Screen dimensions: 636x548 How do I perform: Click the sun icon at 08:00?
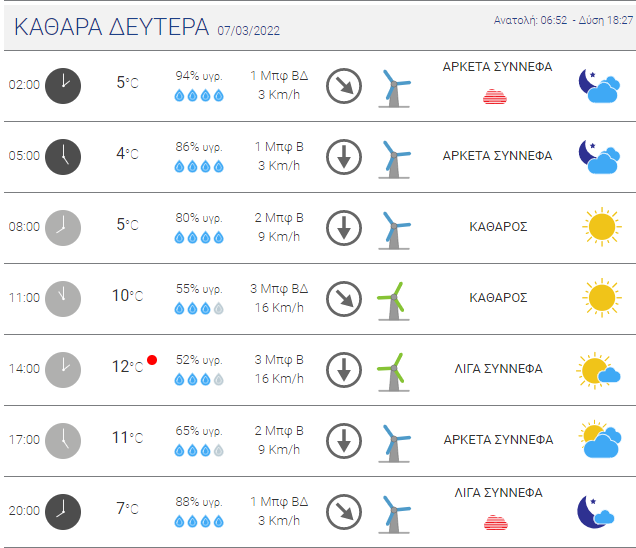point(602,227)
